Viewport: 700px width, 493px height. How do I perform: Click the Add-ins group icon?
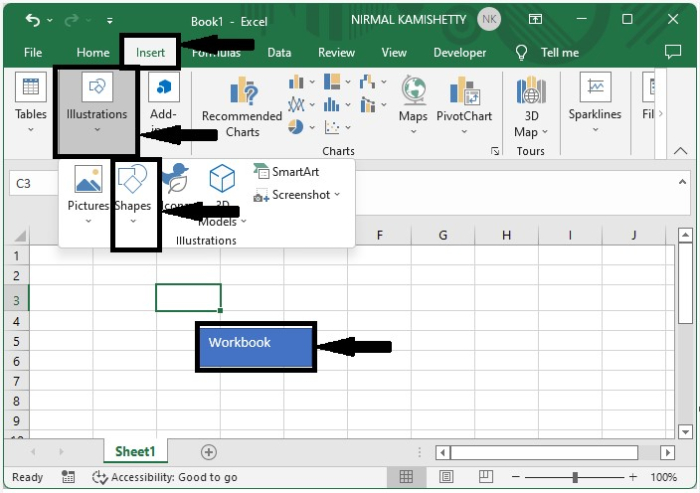[164, 87]
